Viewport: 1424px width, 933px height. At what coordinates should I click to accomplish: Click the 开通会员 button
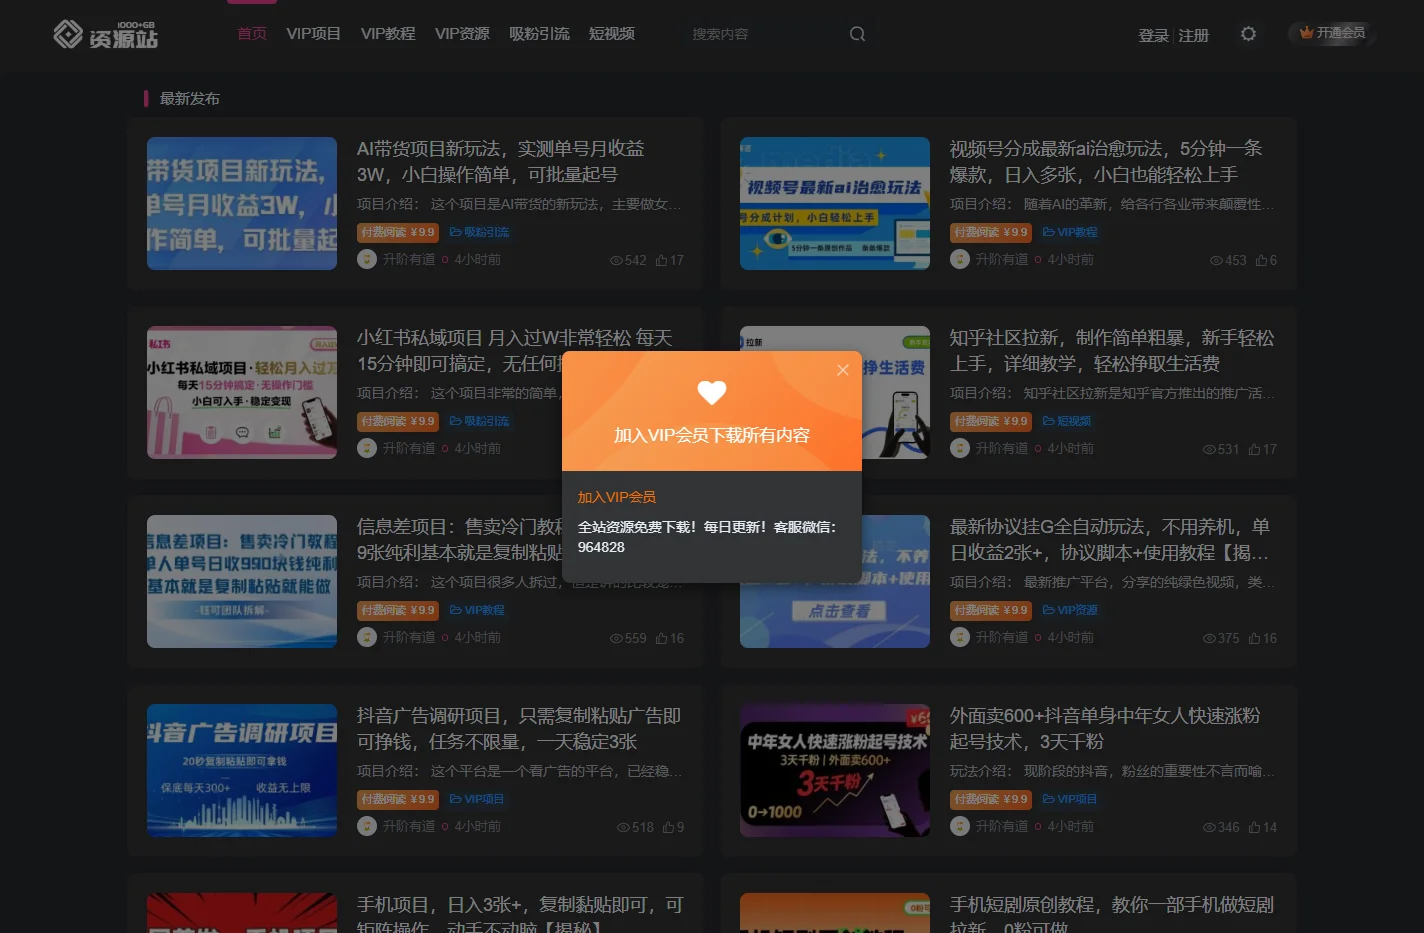tap(1332, 33)
